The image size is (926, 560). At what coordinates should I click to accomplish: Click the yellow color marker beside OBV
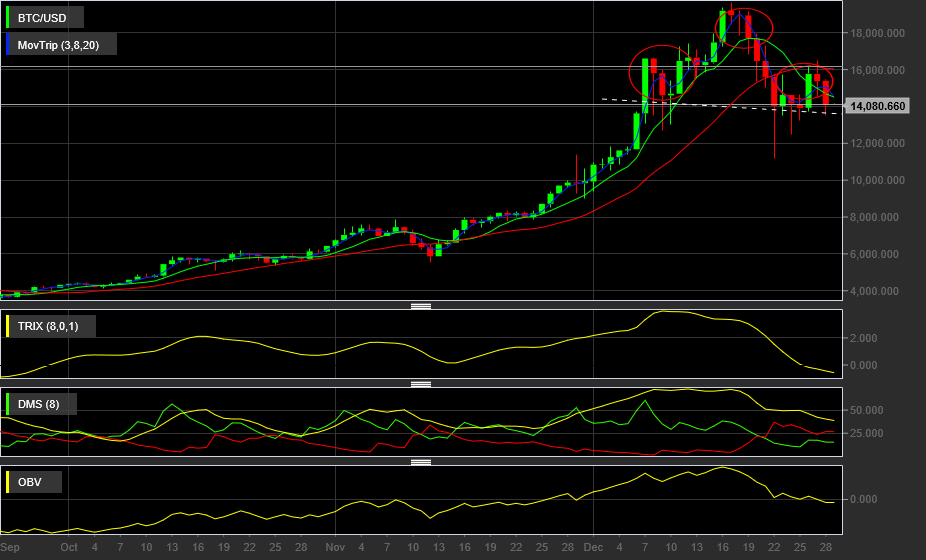8,482
